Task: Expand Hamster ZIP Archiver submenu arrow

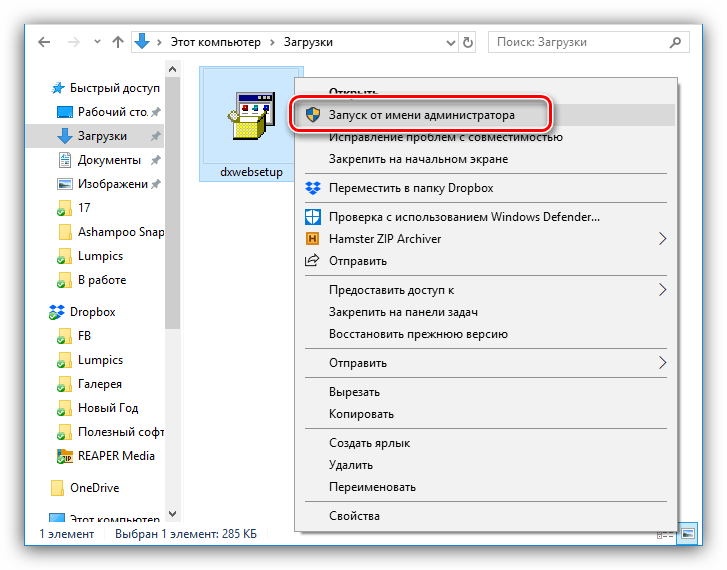Action: click(663, 239)
